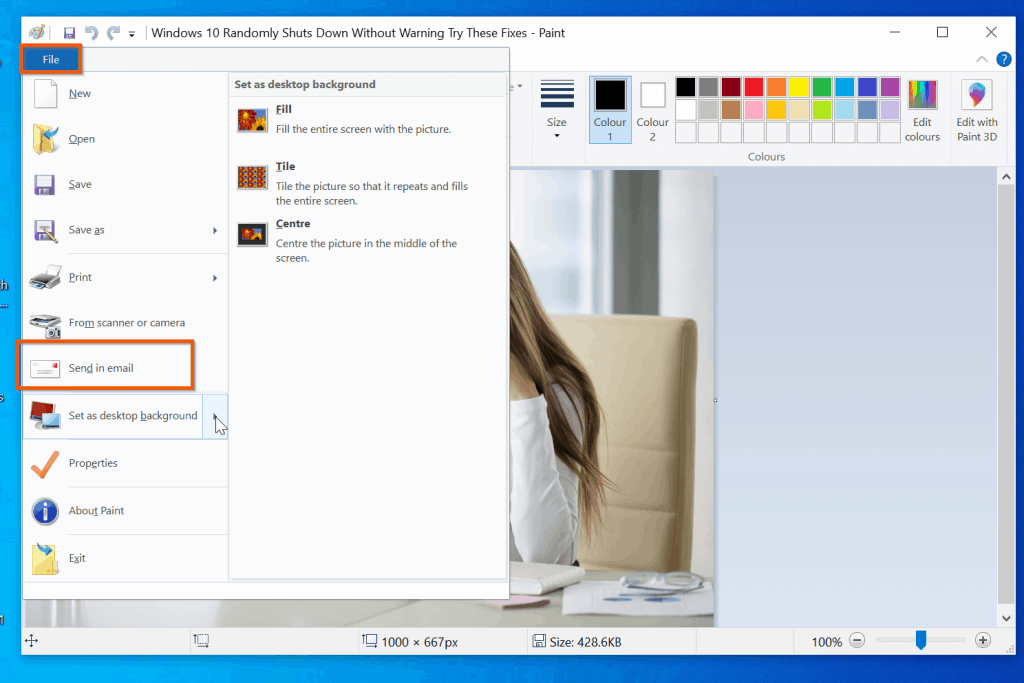Select the Colour 1 button
The height and width of the screenshot is (683, 1024).
coord(610,110)
